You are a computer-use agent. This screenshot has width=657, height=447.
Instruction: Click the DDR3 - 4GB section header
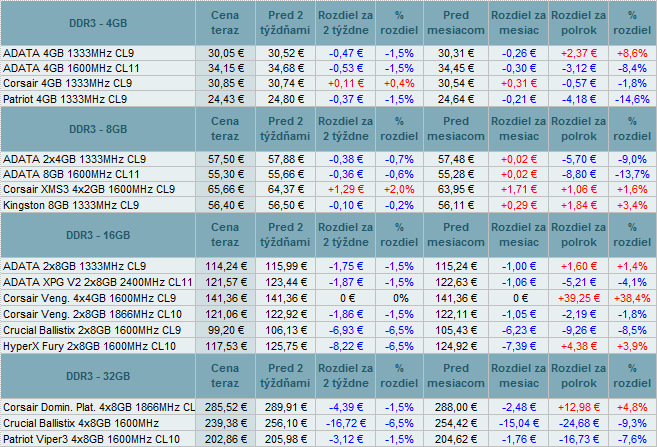coord(98,23)
